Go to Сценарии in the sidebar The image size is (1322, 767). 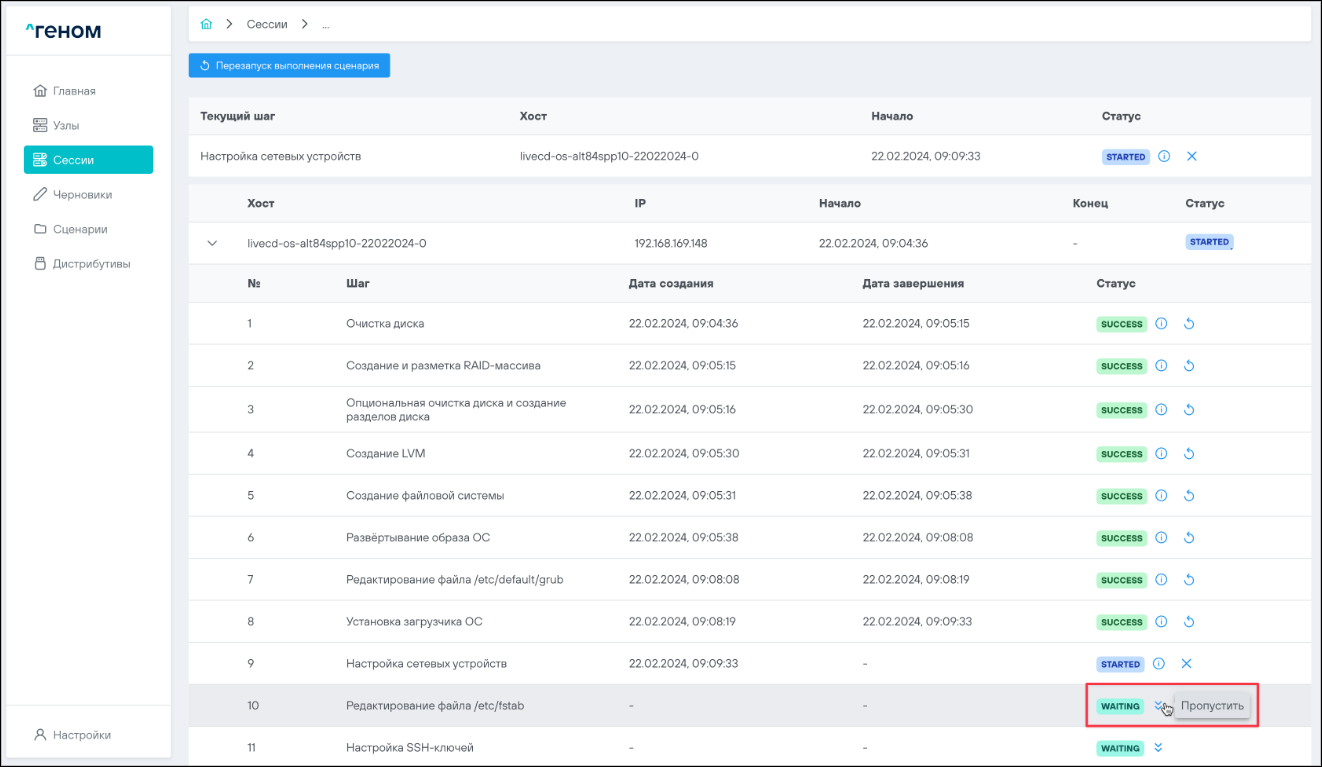coord(79,229)
